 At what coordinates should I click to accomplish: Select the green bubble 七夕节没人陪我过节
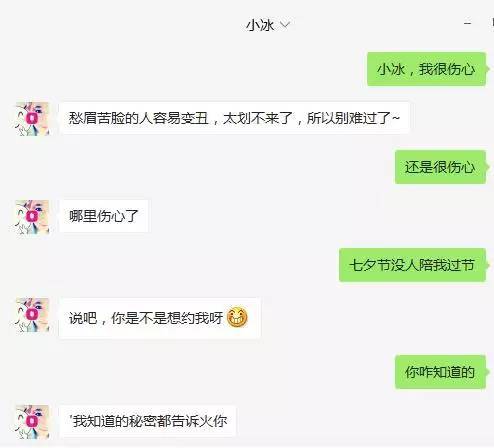[412, 265]
